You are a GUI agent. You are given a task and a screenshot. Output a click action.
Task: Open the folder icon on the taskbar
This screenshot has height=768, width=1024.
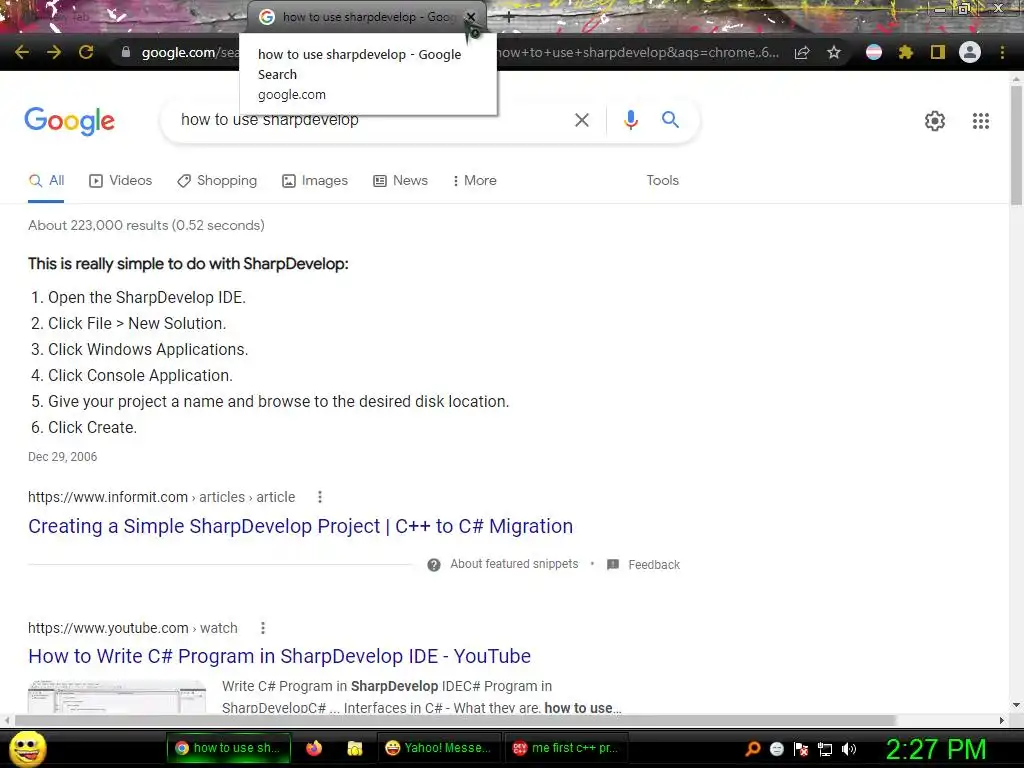pos(355,748)
